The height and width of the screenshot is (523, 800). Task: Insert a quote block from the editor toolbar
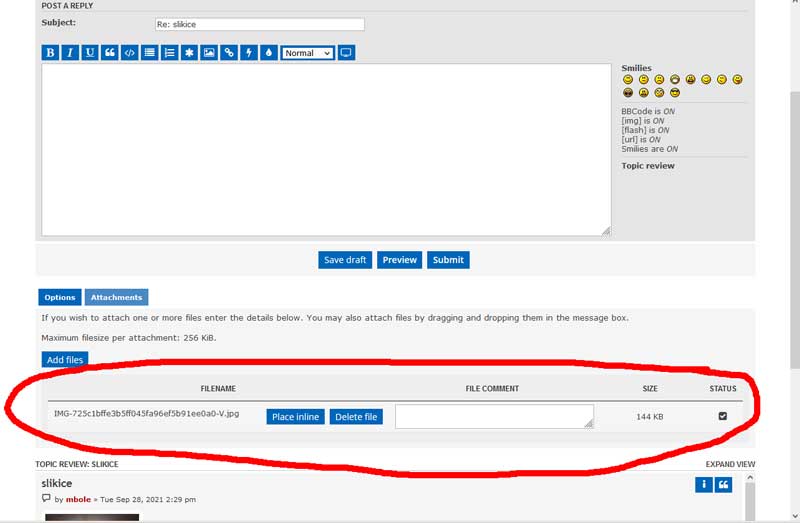pos(110,53)
